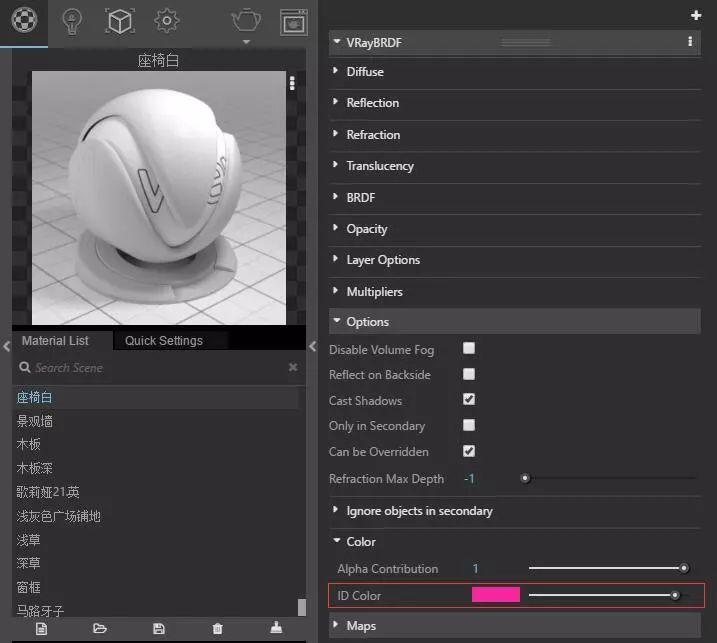The height and width of the screenshot is (643, 717).
Task: Save material with floppy disk icon
Action: [x=159, y=629]
